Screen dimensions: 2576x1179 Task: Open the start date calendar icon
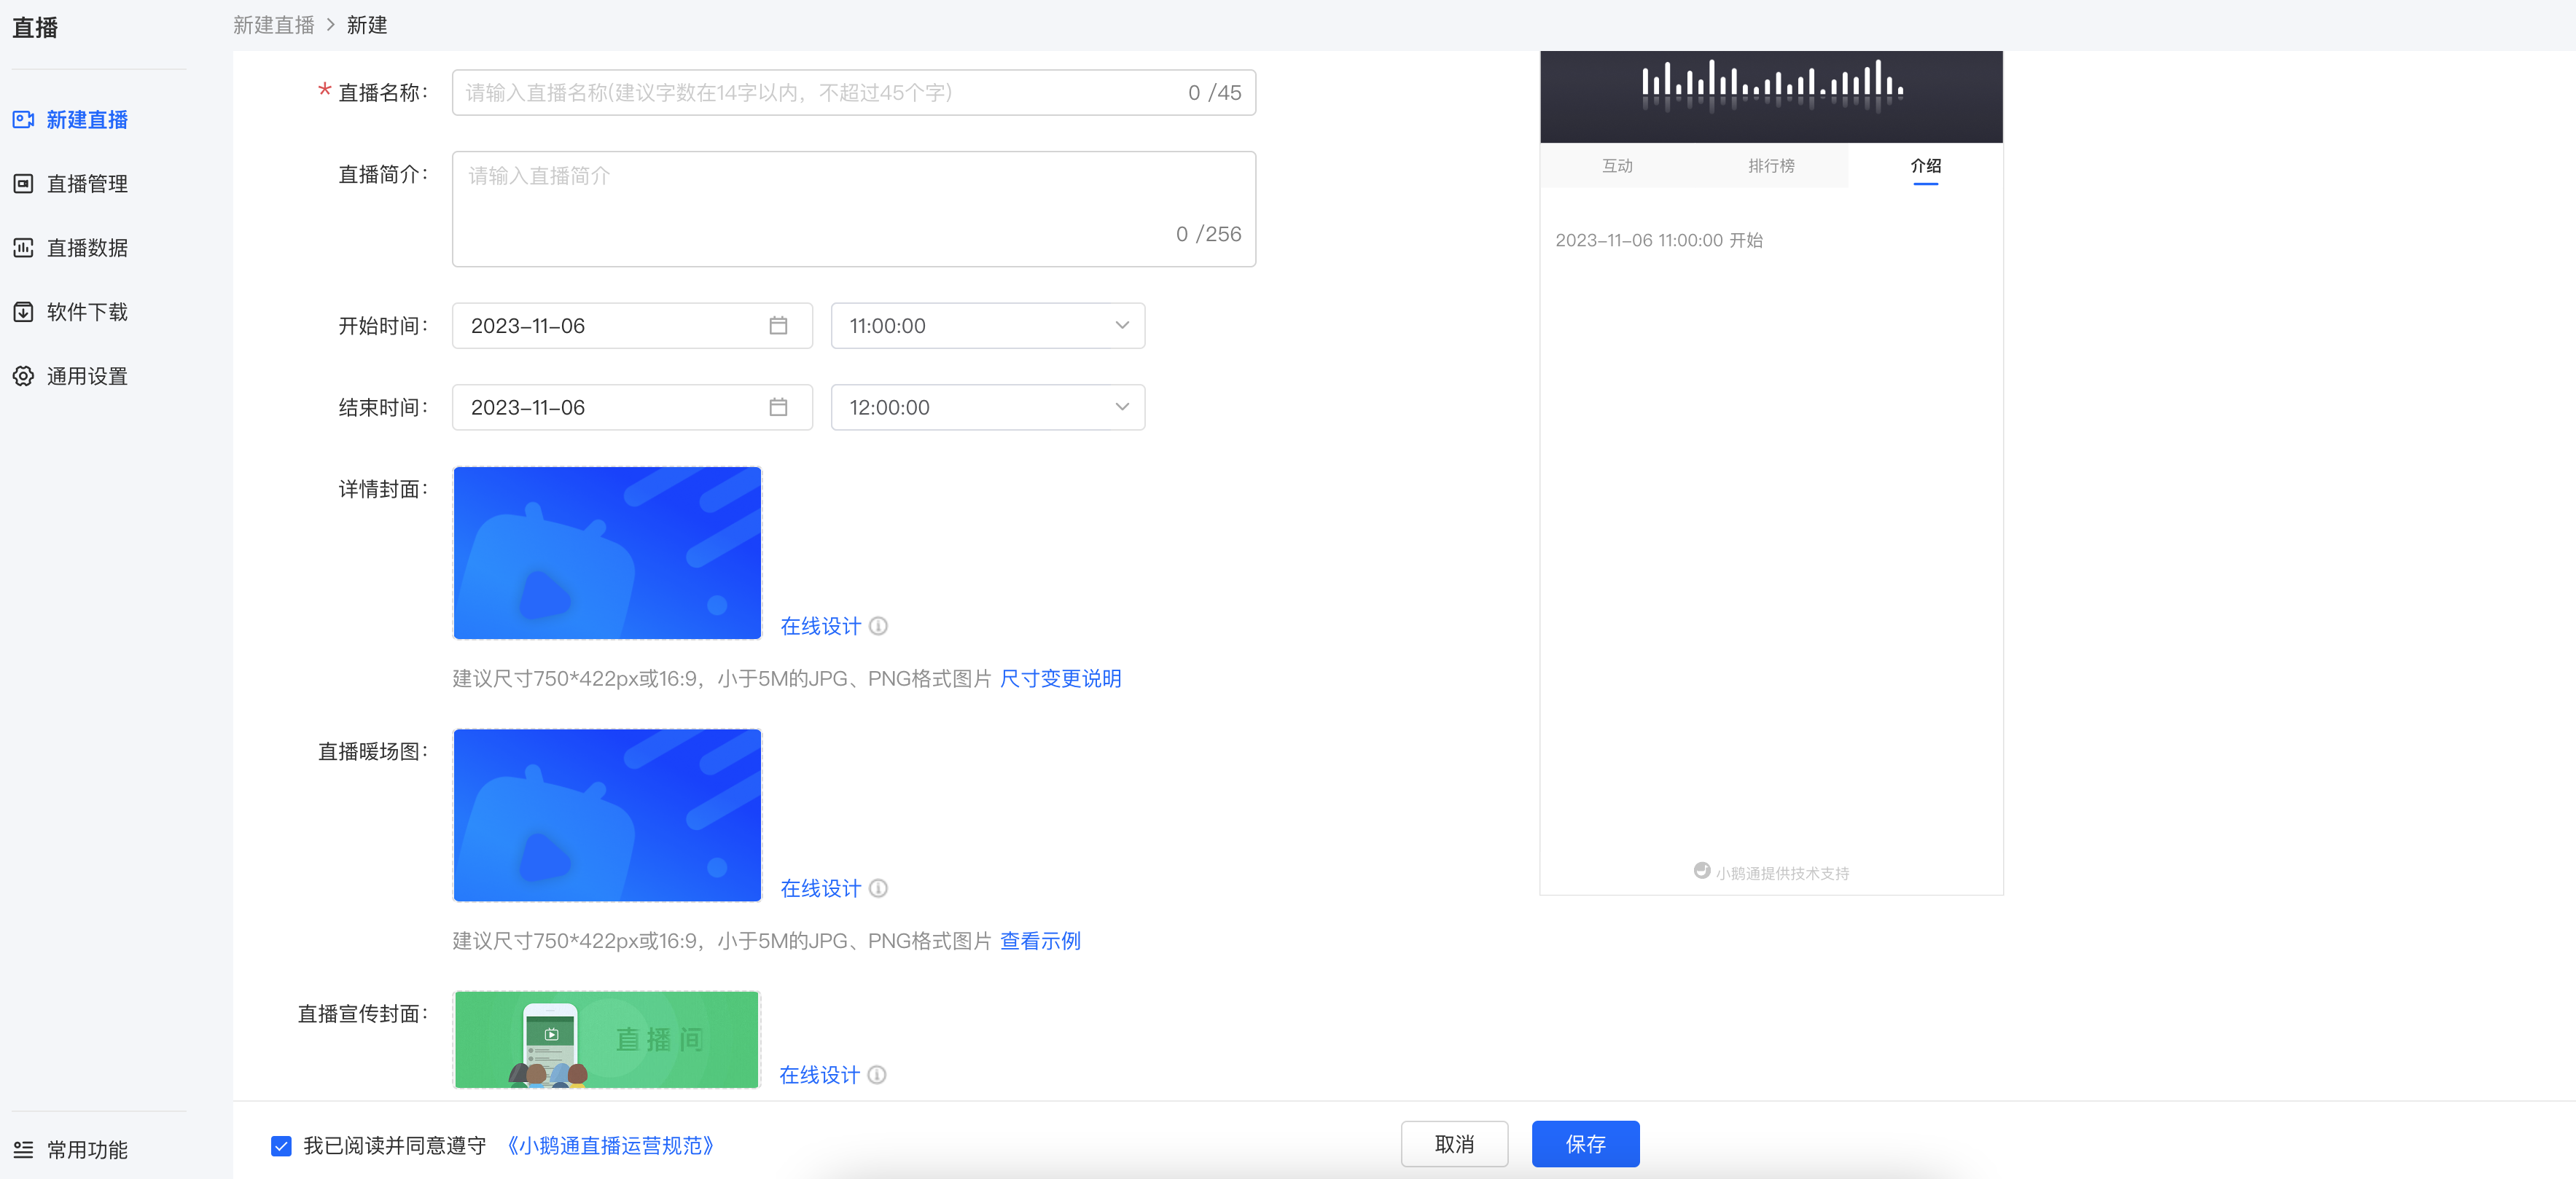(778, 326)
